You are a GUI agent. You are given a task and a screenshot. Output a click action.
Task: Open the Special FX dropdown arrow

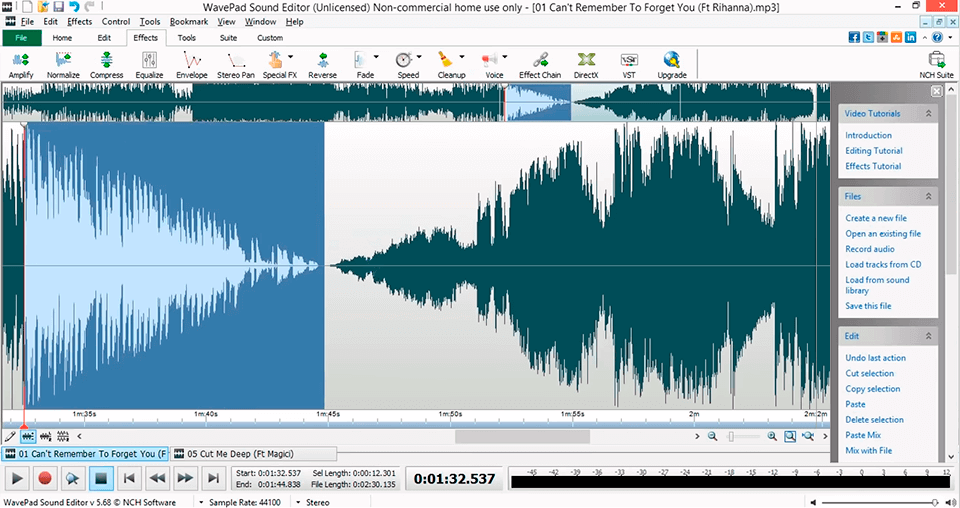(290, 57)
